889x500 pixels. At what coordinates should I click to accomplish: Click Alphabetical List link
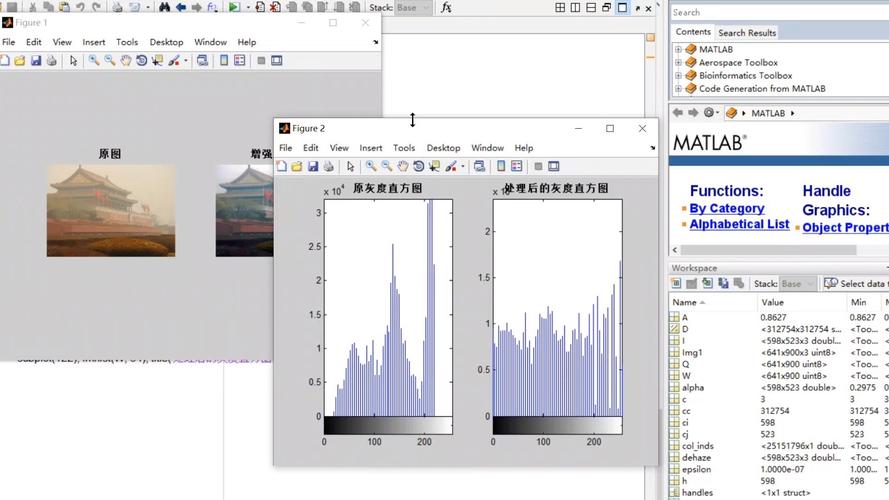(739, 224)
